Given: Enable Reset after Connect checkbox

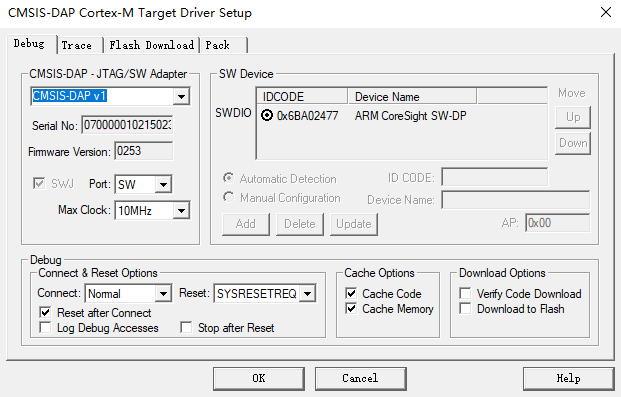Looking at the screenshot, I should coord(45,313).
